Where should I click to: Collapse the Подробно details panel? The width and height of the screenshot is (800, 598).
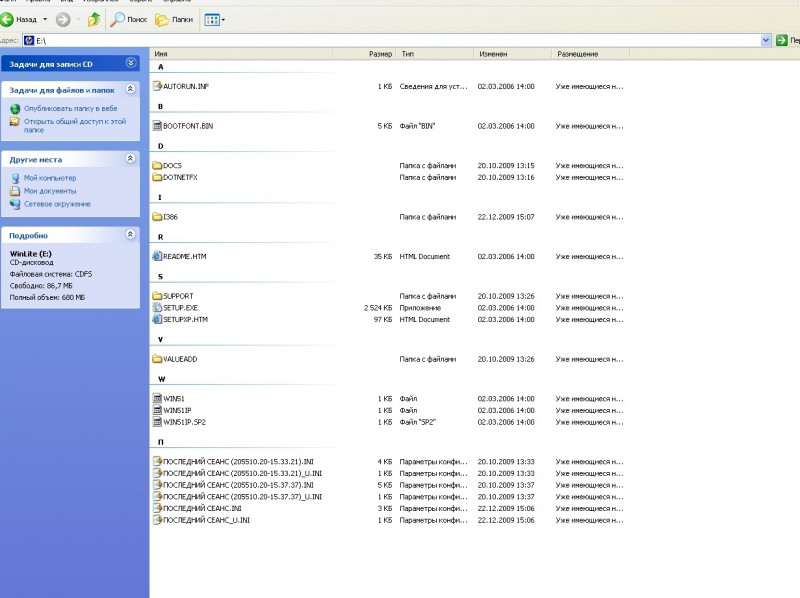[x=131, y=234]
